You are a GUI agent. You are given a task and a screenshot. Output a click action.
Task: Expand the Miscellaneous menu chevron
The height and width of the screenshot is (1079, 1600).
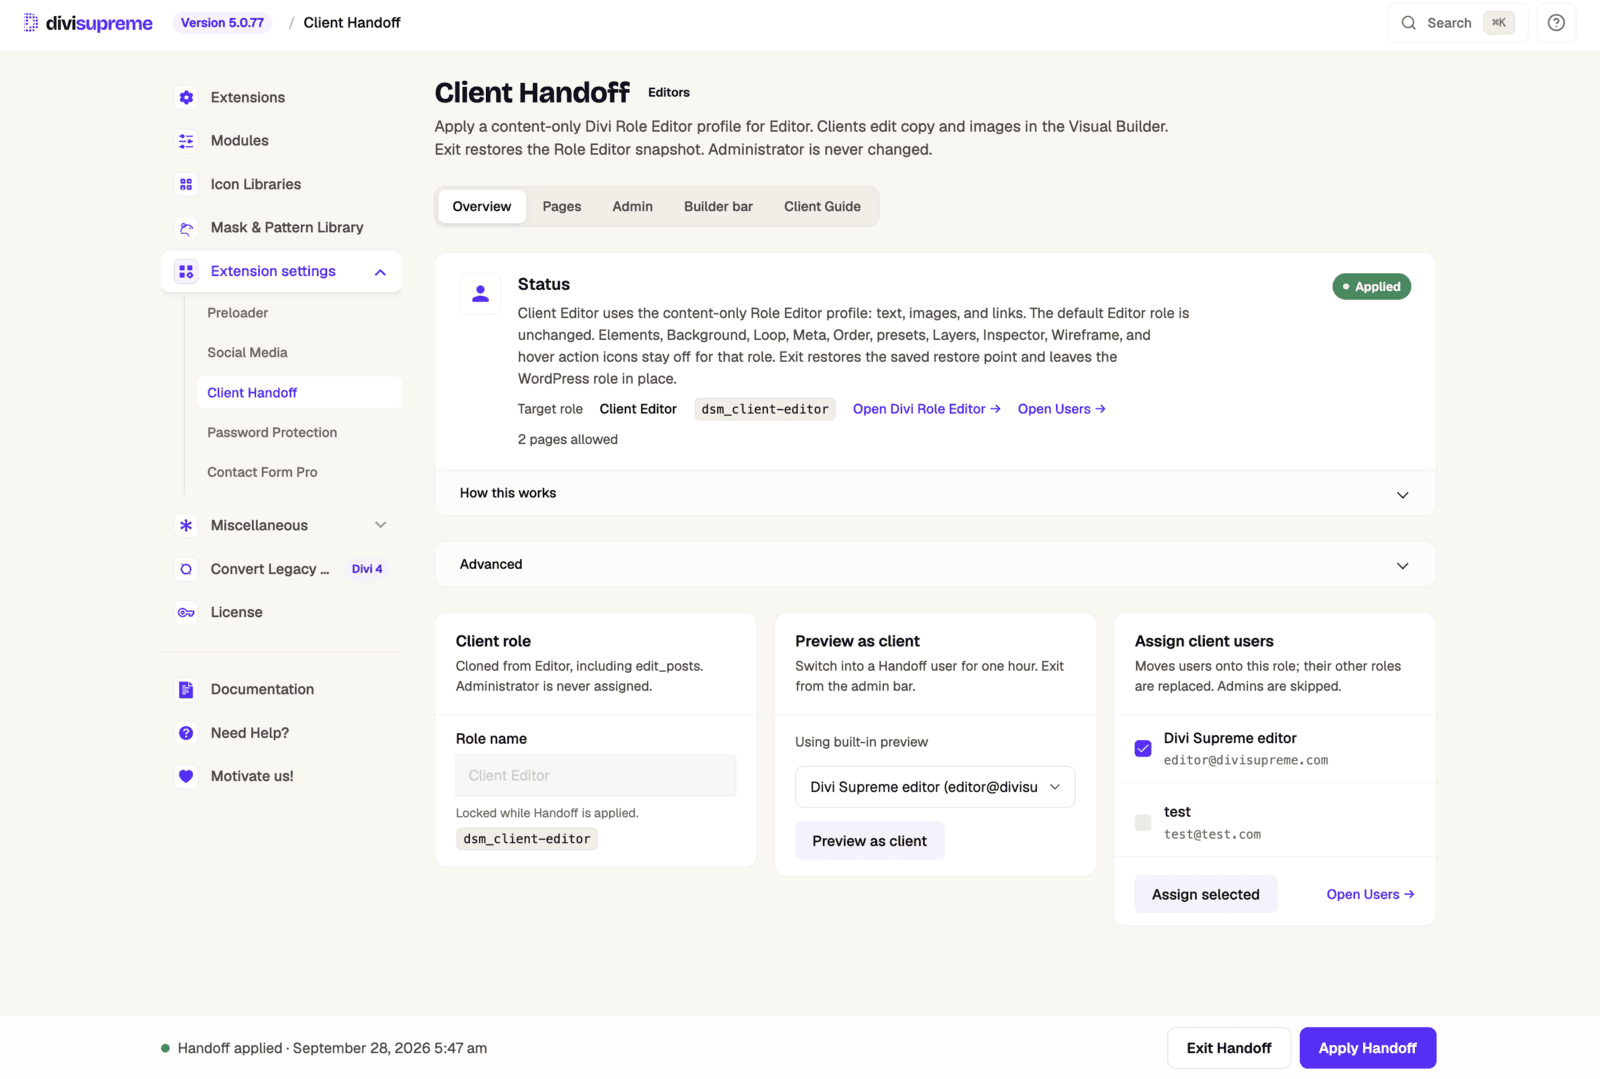(x=380, y=525)
